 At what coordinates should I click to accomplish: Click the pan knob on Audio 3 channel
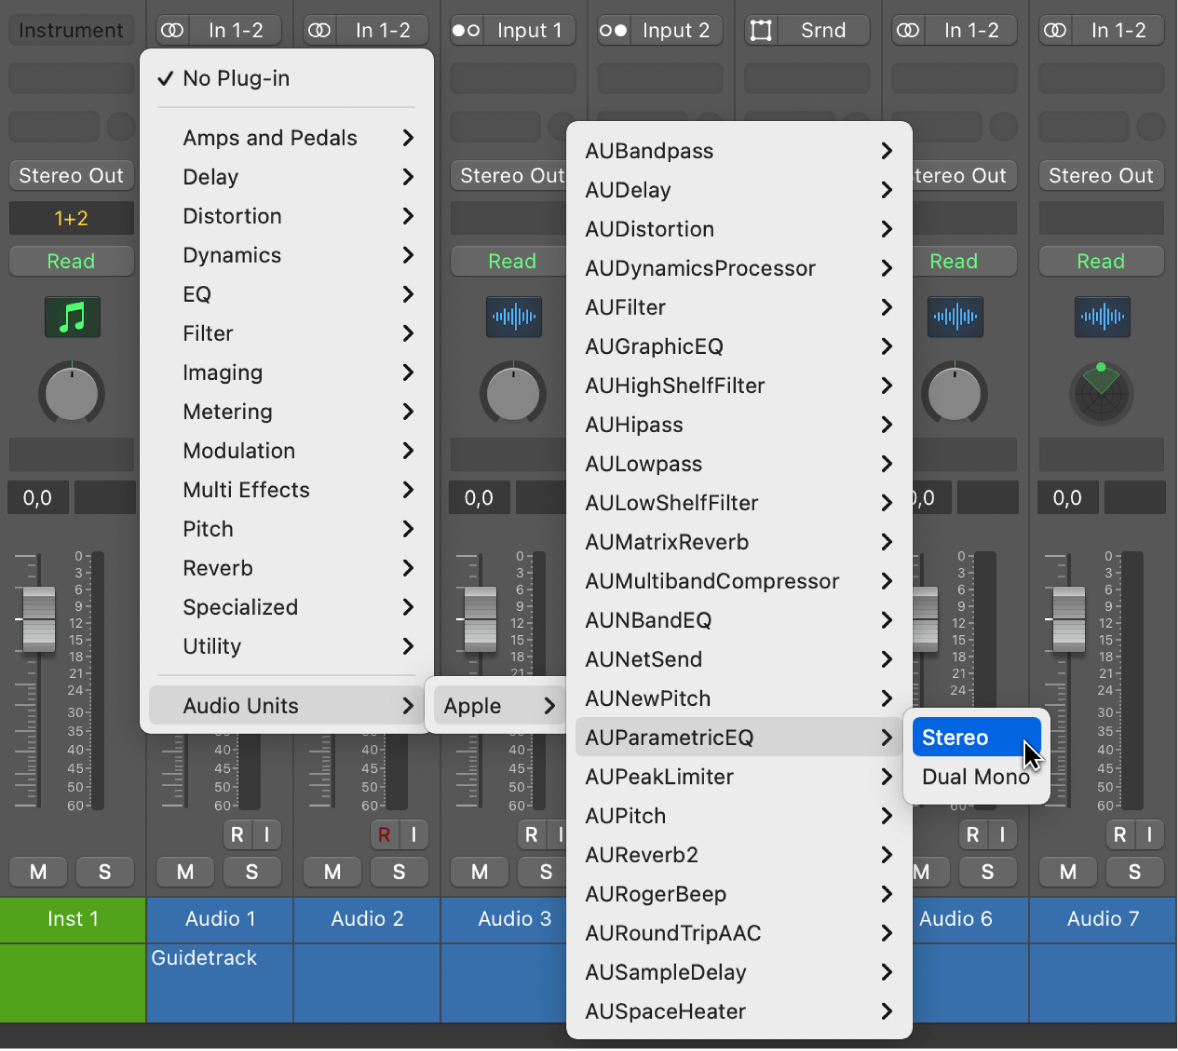(513, 393)
